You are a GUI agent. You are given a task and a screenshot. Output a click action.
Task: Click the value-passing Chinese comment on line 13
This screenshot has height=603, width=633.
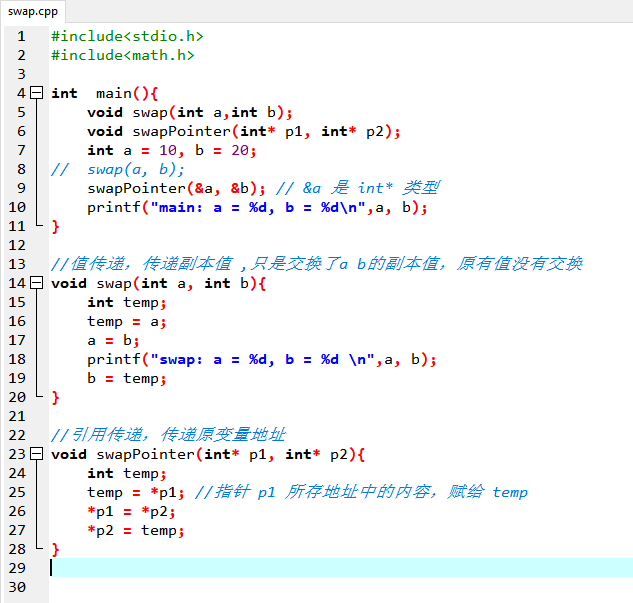click(x=316, y=264)
